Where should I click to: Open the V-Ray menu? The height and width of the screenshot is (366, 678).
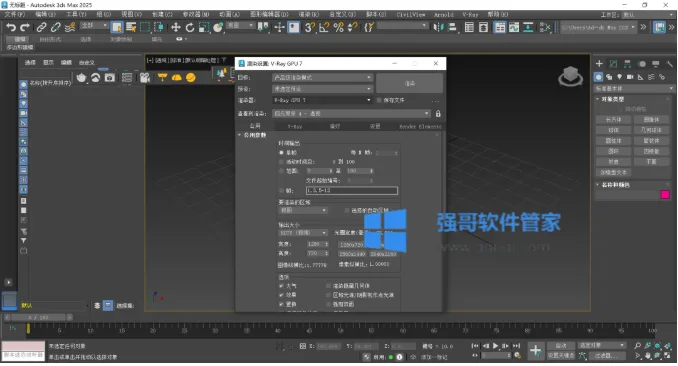(x=470, y=14)
